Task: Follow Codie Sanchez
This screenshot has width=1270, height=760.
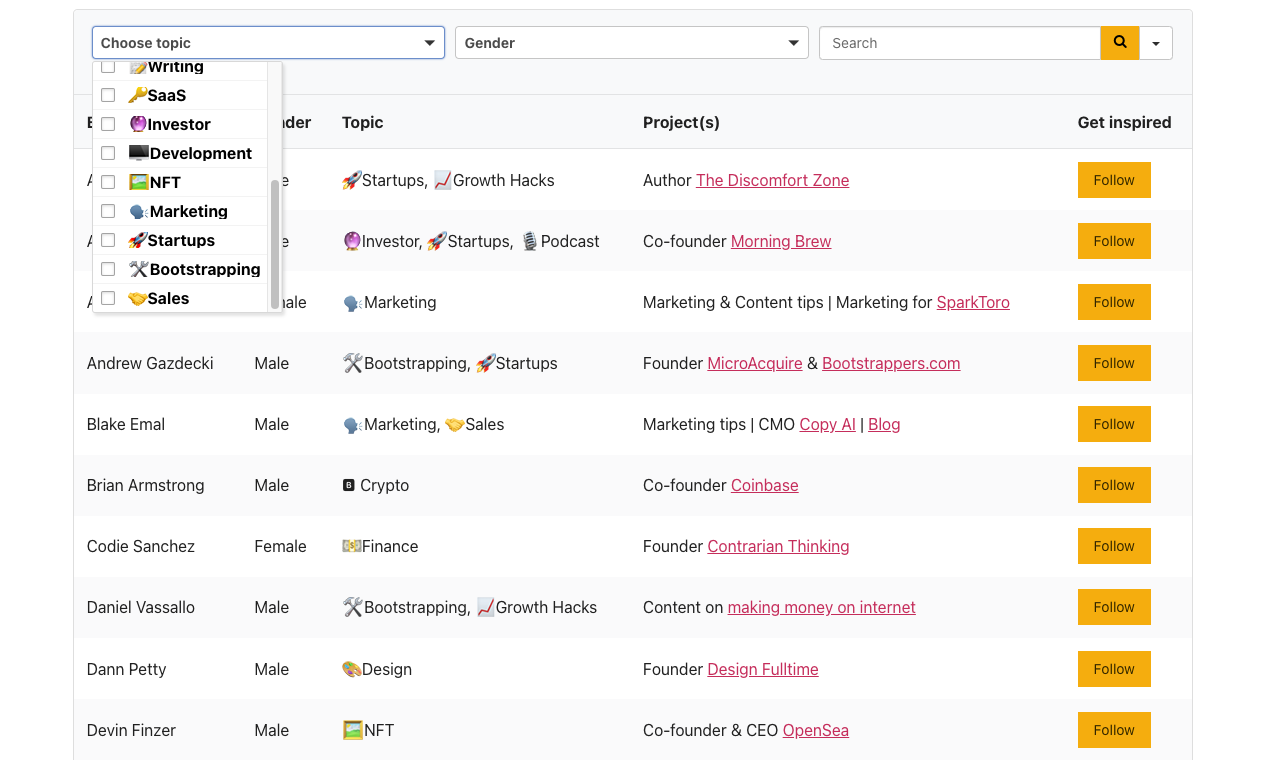Action: point(1114,546)
